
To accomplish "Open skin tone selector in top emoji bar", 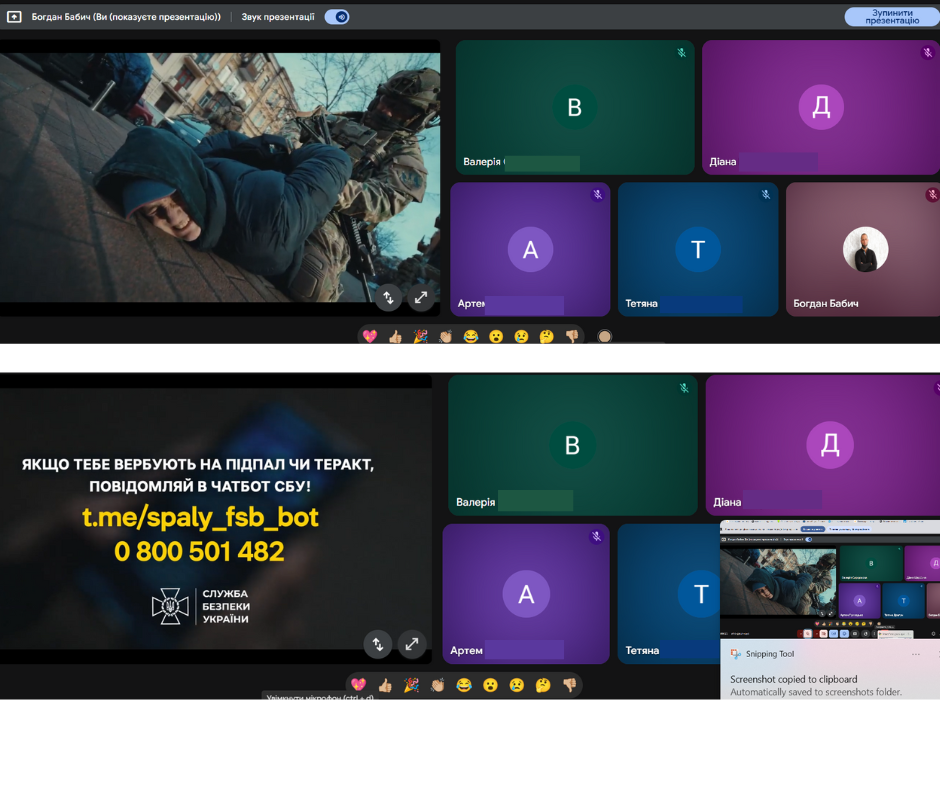I will 604,337.
